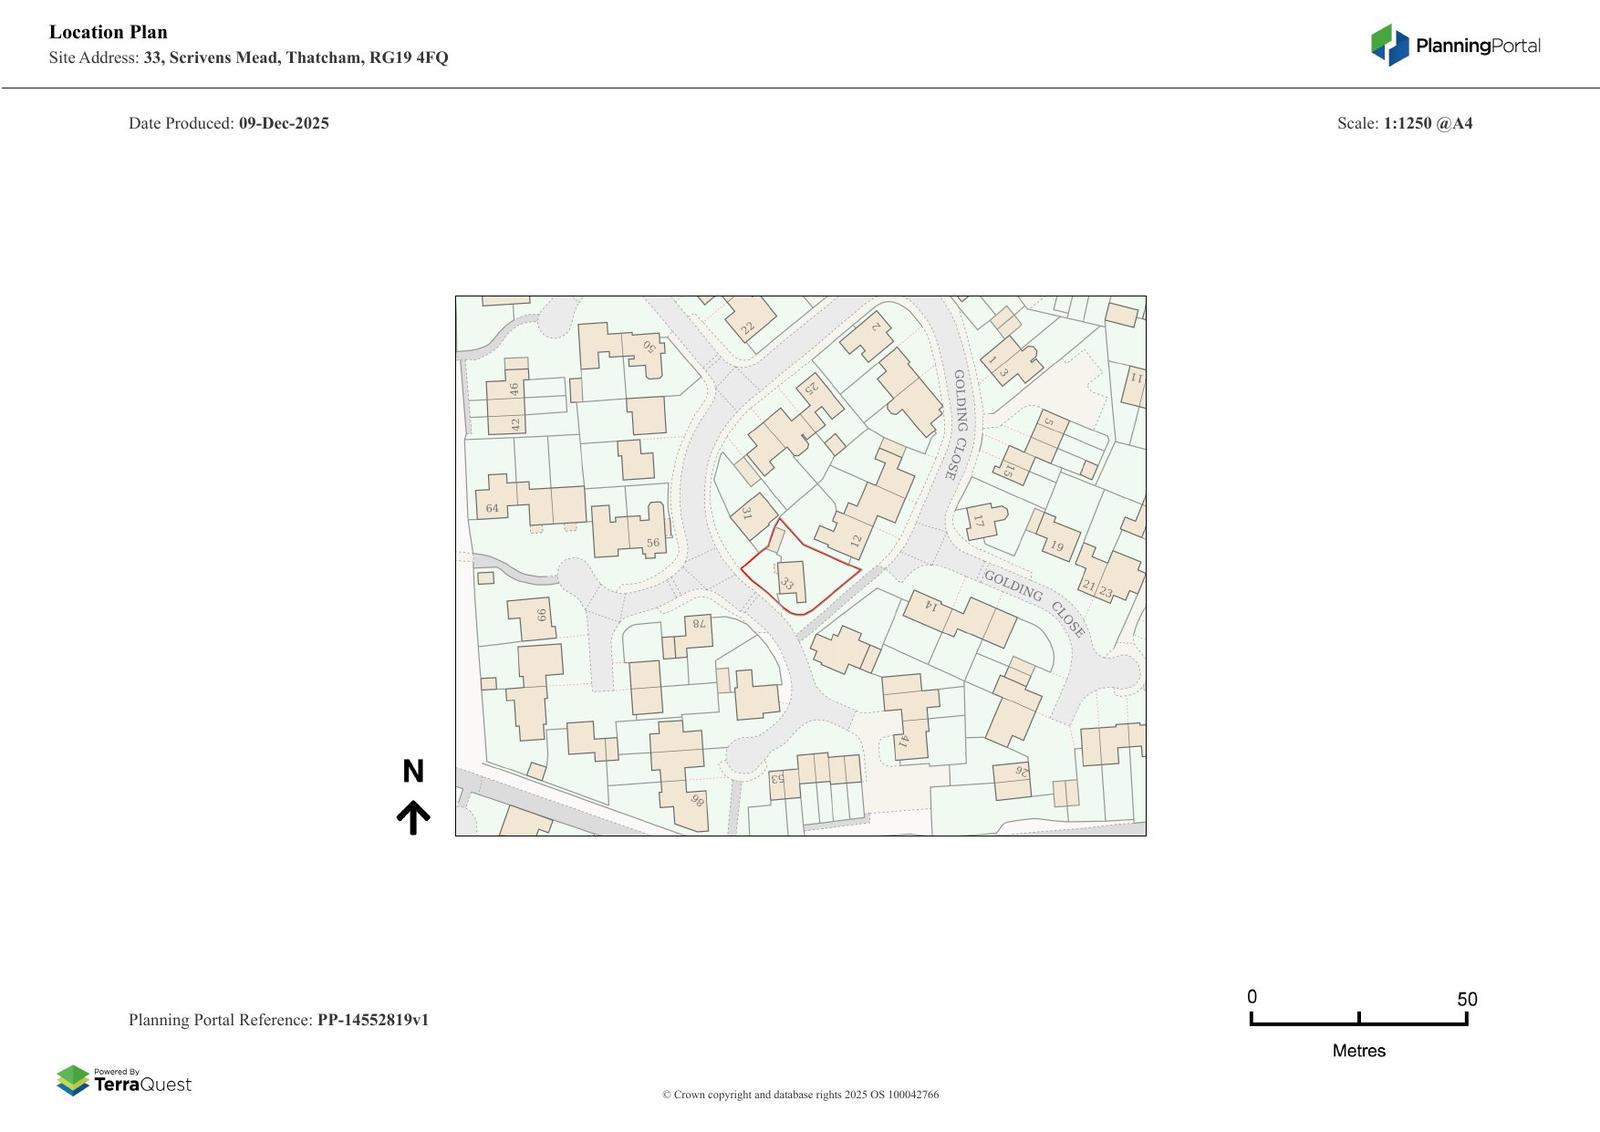Click house number 31 on the map
The height and width of the screenshot is (1132, 1600).
(x=746, y=513)
